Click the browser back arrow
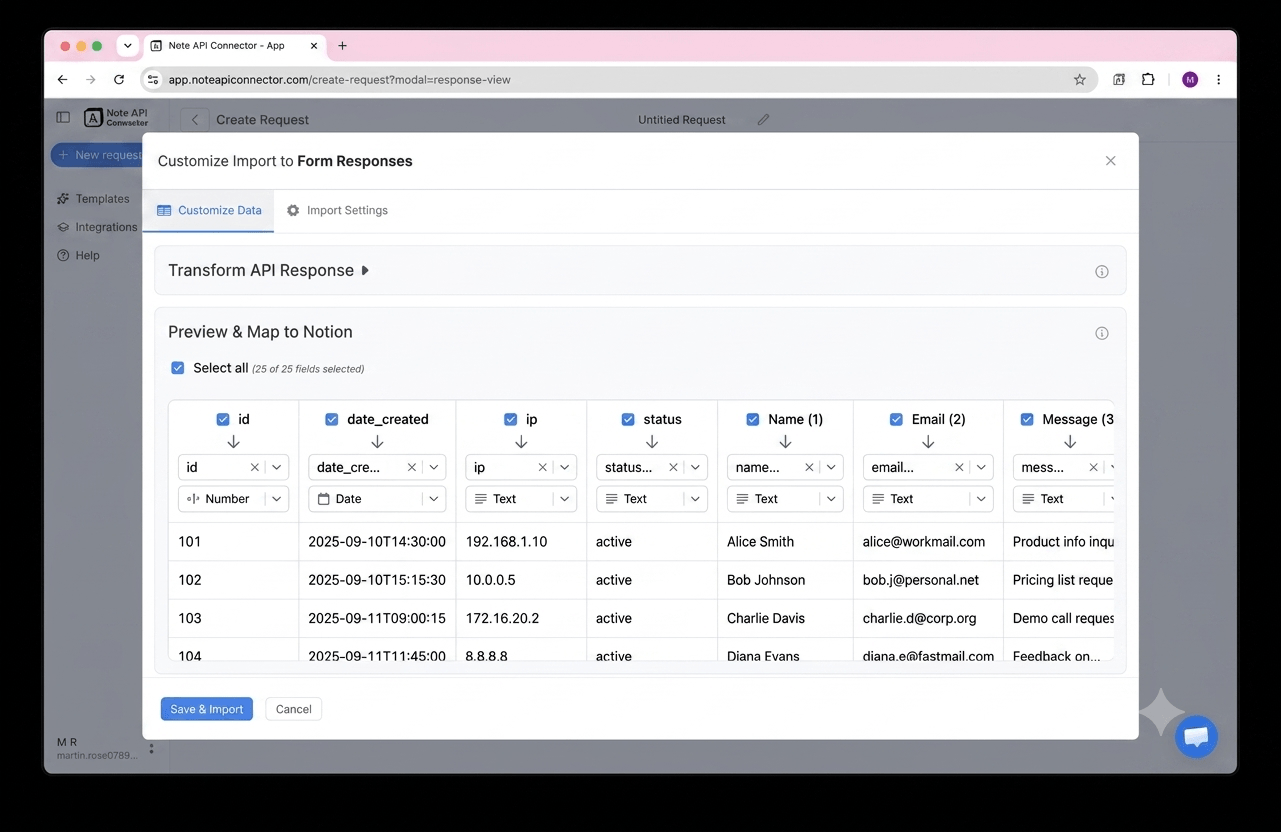1281x832 pixels. pos(62,80)
